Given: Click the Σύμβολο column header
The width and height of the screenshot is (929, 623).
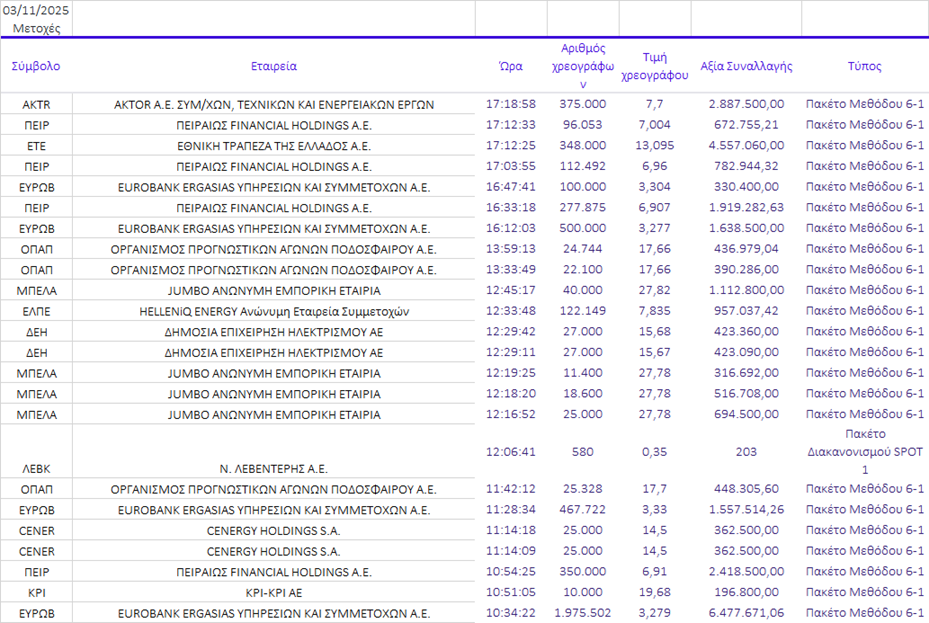Looking at the screenshot, I should (36, 66).
